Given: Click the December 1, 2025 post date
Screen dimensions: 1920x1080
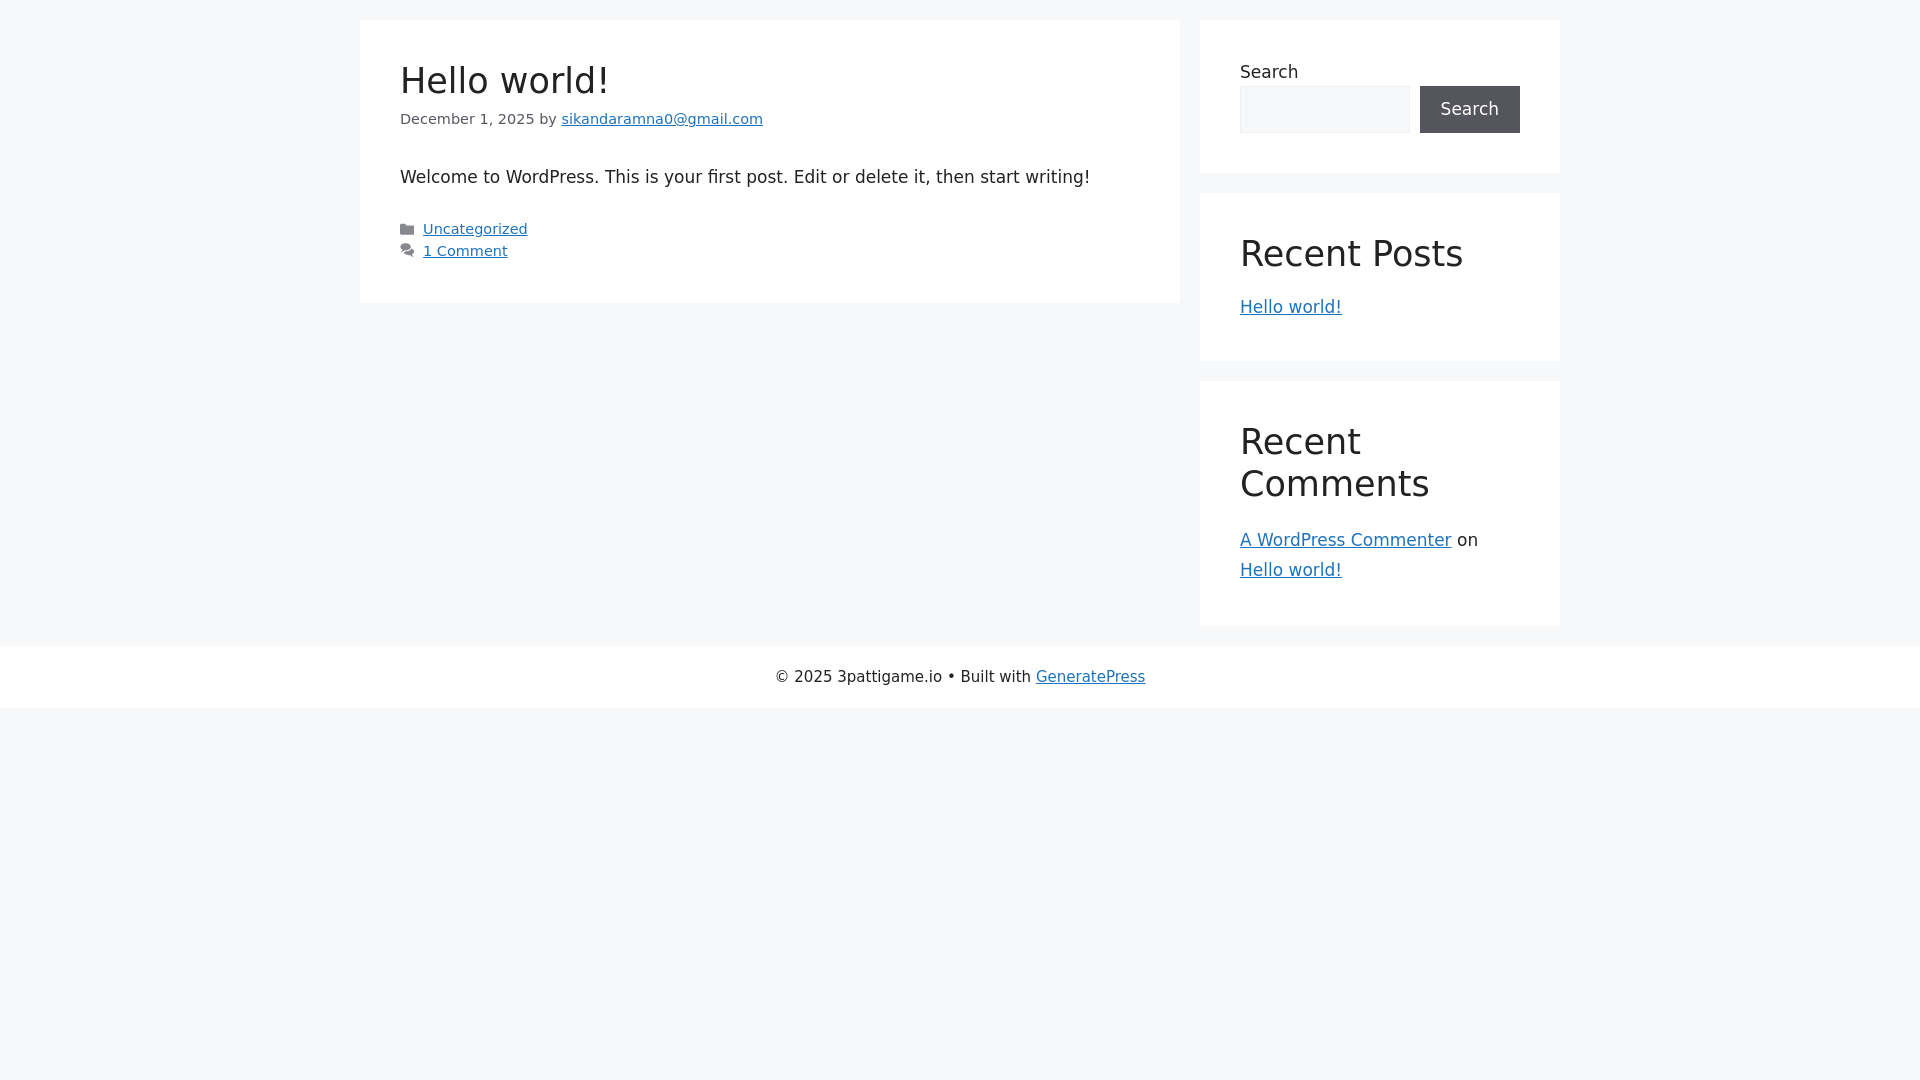Looking at the screenshot, I should click(x=467, y=119).
